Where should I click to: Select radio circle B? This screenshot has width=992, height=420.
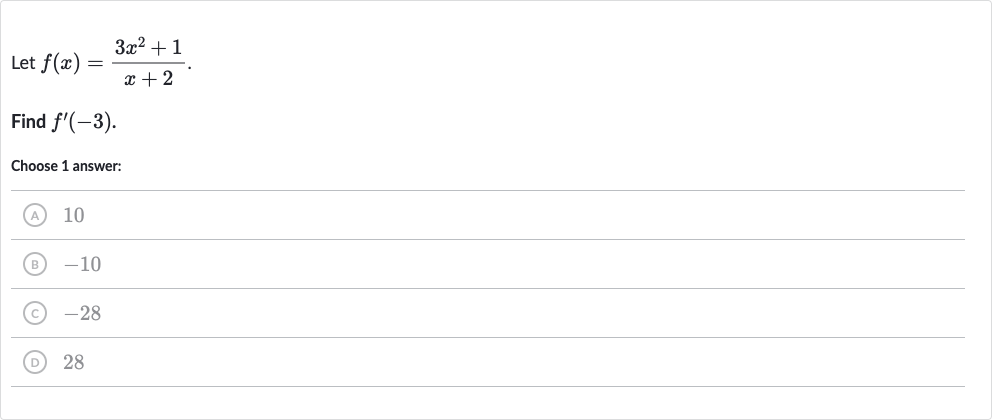point(35,264)
